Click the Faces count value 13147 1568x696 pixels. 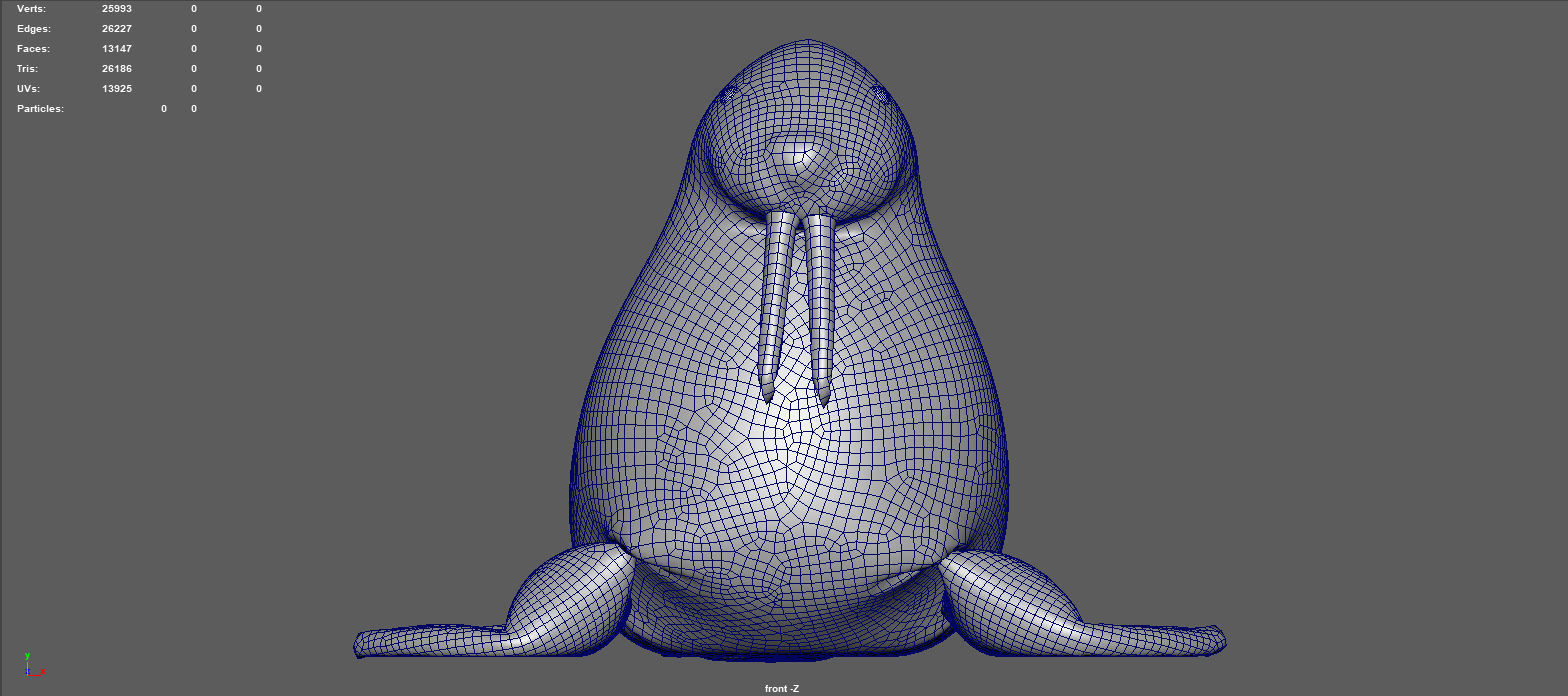pyautogui.click(x=116, y=48)
